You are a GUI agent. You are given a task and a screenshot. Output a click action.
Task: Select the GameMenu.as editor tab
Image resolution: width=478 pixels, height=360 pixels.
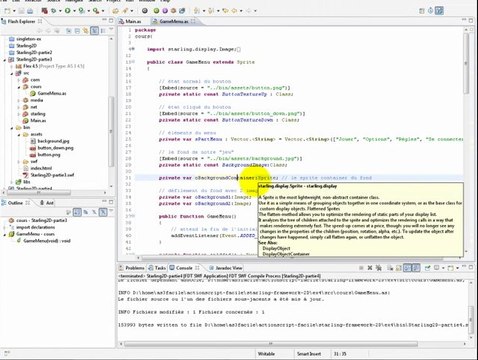pos(173,21)
